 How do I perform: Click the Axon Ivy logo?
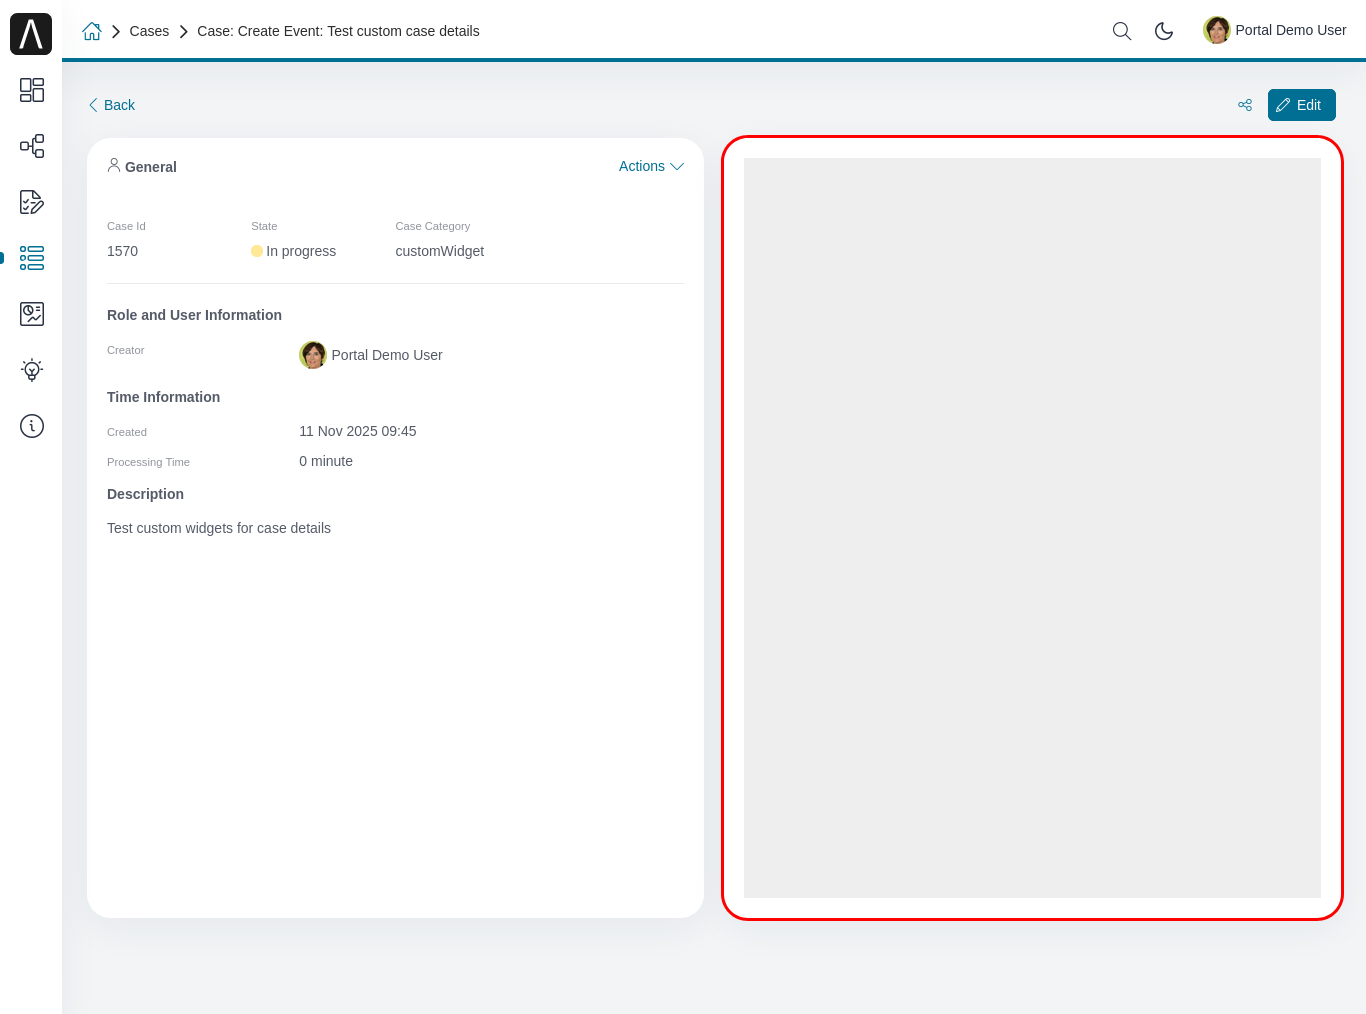coord(30,33)
